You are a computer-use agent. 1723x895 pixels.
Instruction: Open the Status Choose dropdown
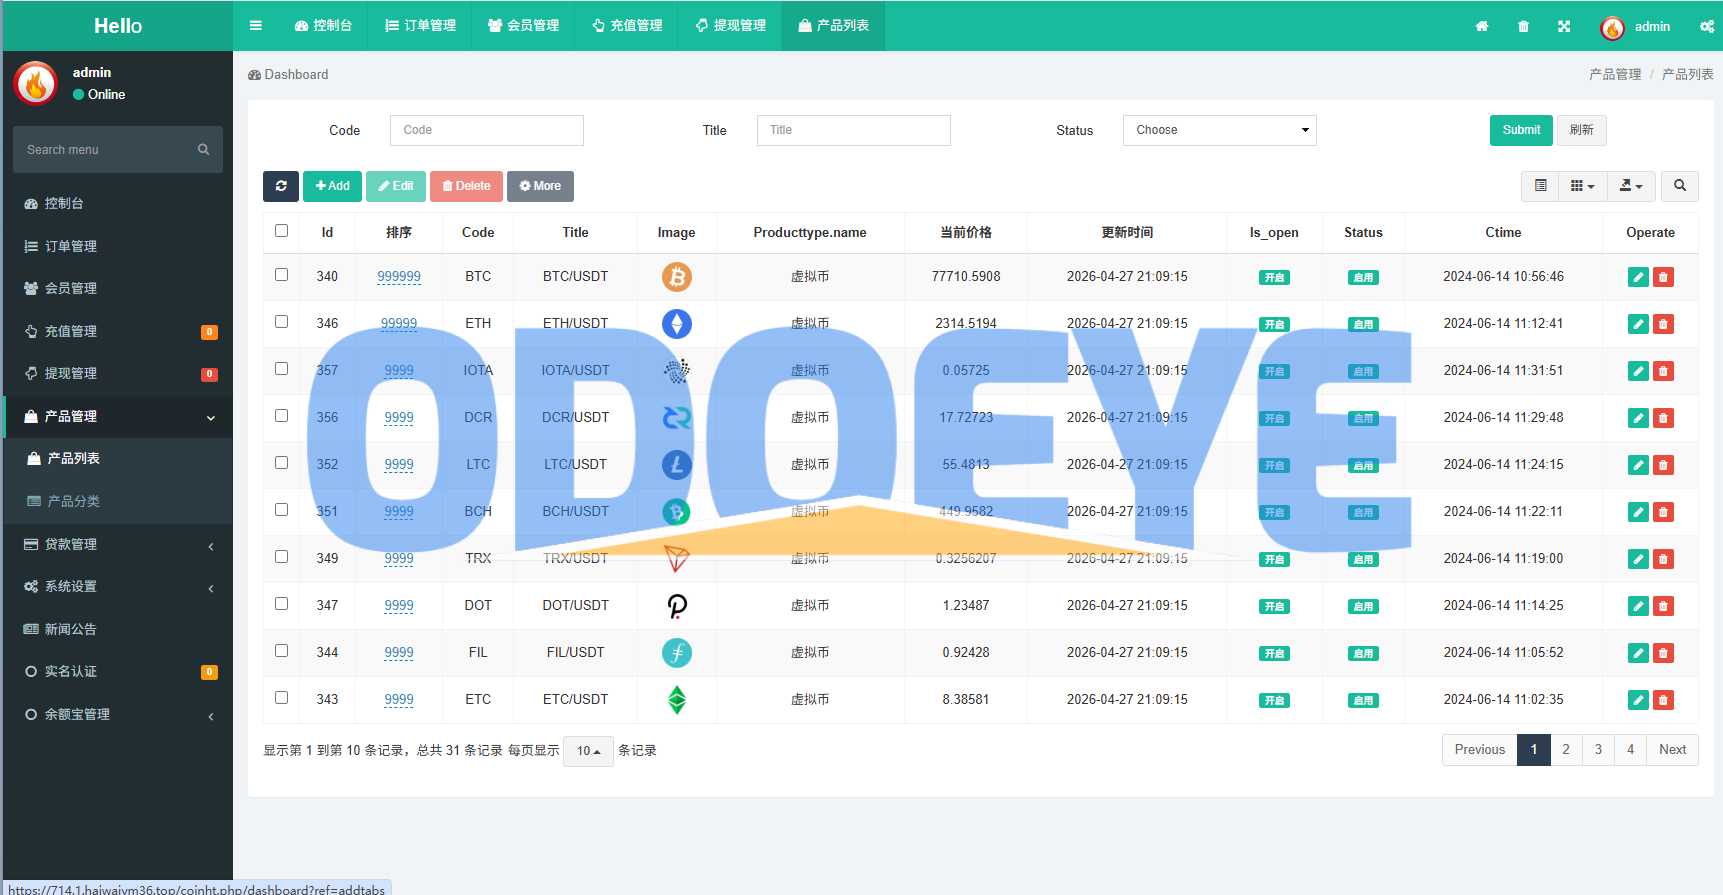1220,131
